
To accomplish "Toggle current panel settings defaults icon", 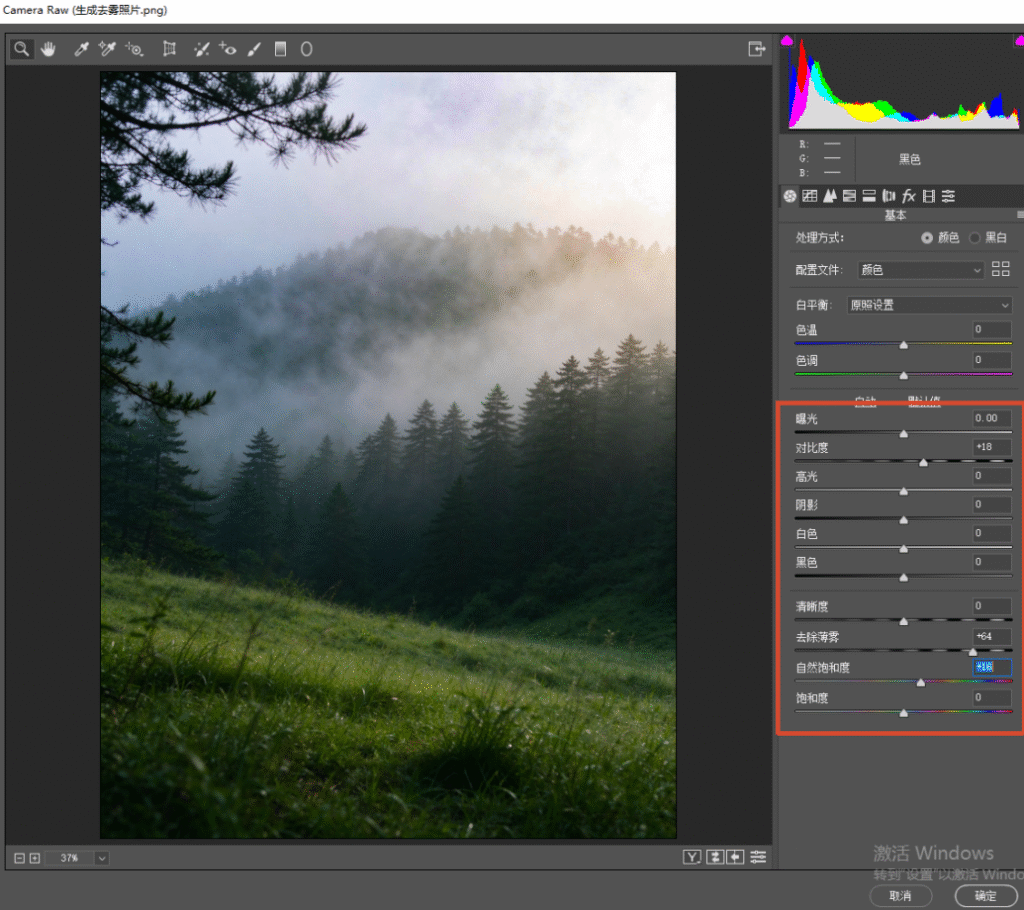I will pyautogui.click(x=758, y=857).
